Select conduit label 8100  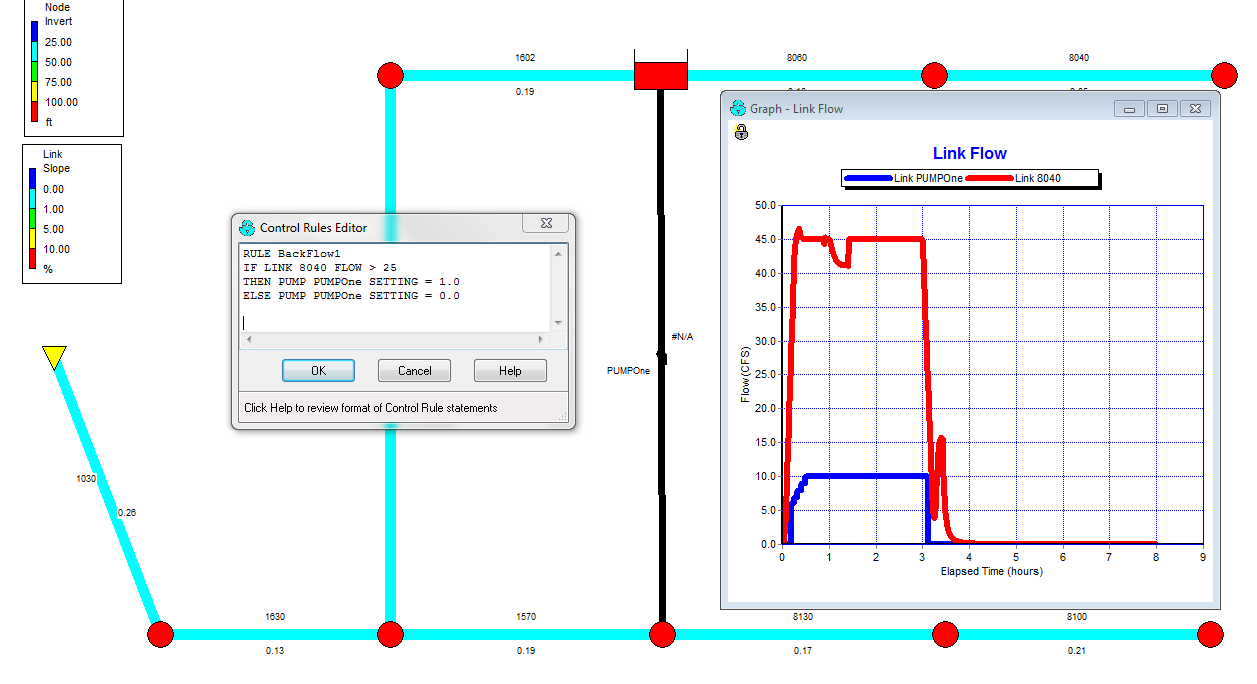click(1077, 617)
